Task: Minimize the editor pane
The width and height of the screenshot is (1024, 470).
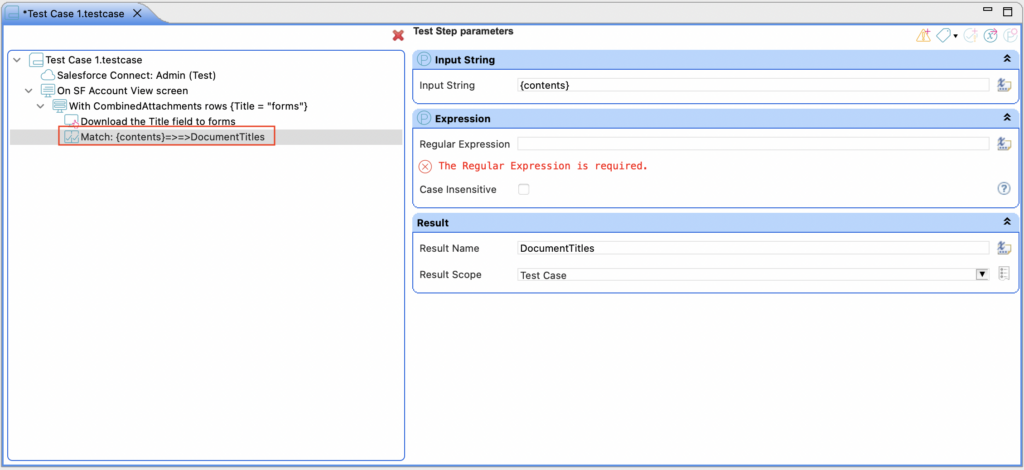Action: pos(988,10)
